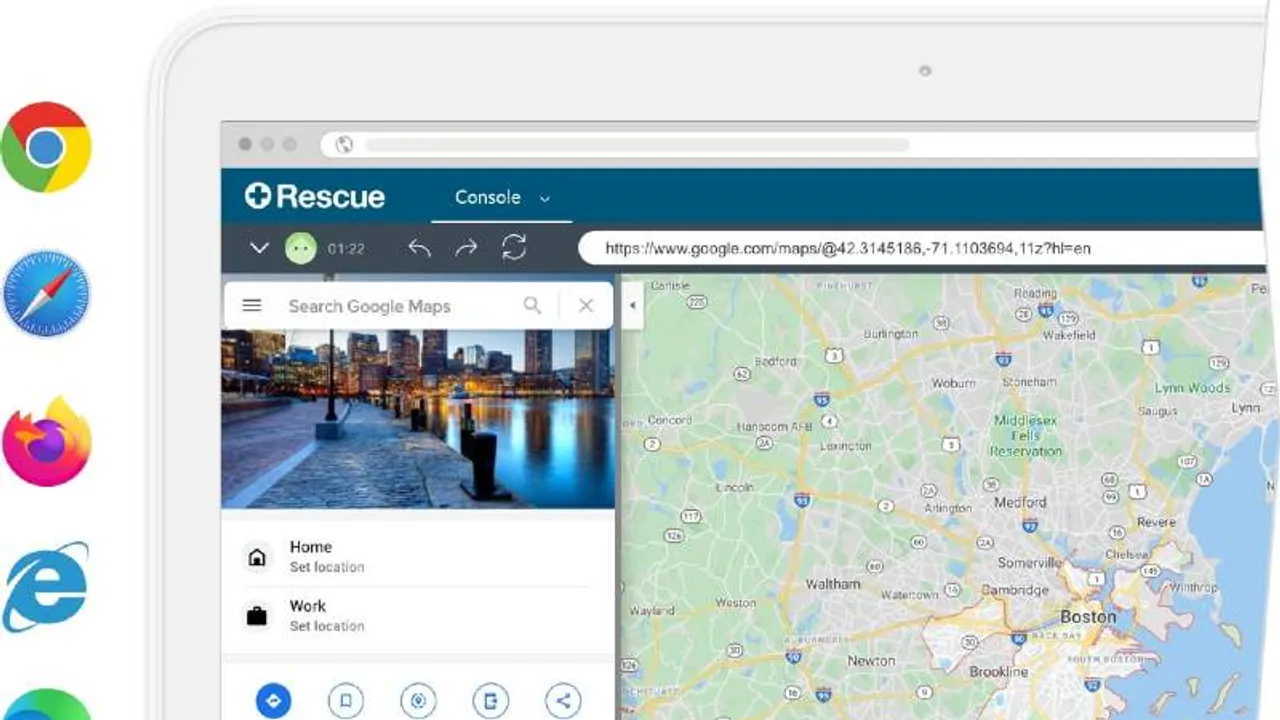Click the Internet Explorer icon
Image resolution: width=1280 pixels, height=720 pixels.
click(45, 588)
